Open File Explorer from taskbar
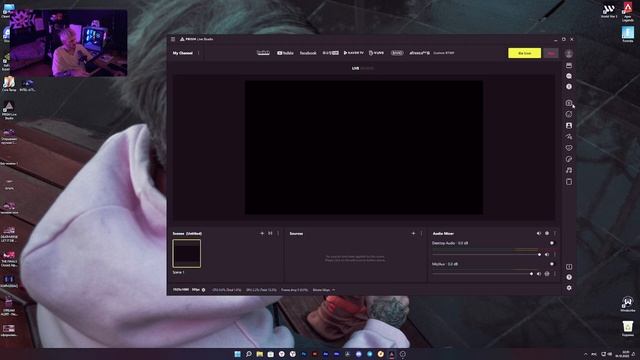This screenshot has height=360, width=640. click(x=260, y=354)
